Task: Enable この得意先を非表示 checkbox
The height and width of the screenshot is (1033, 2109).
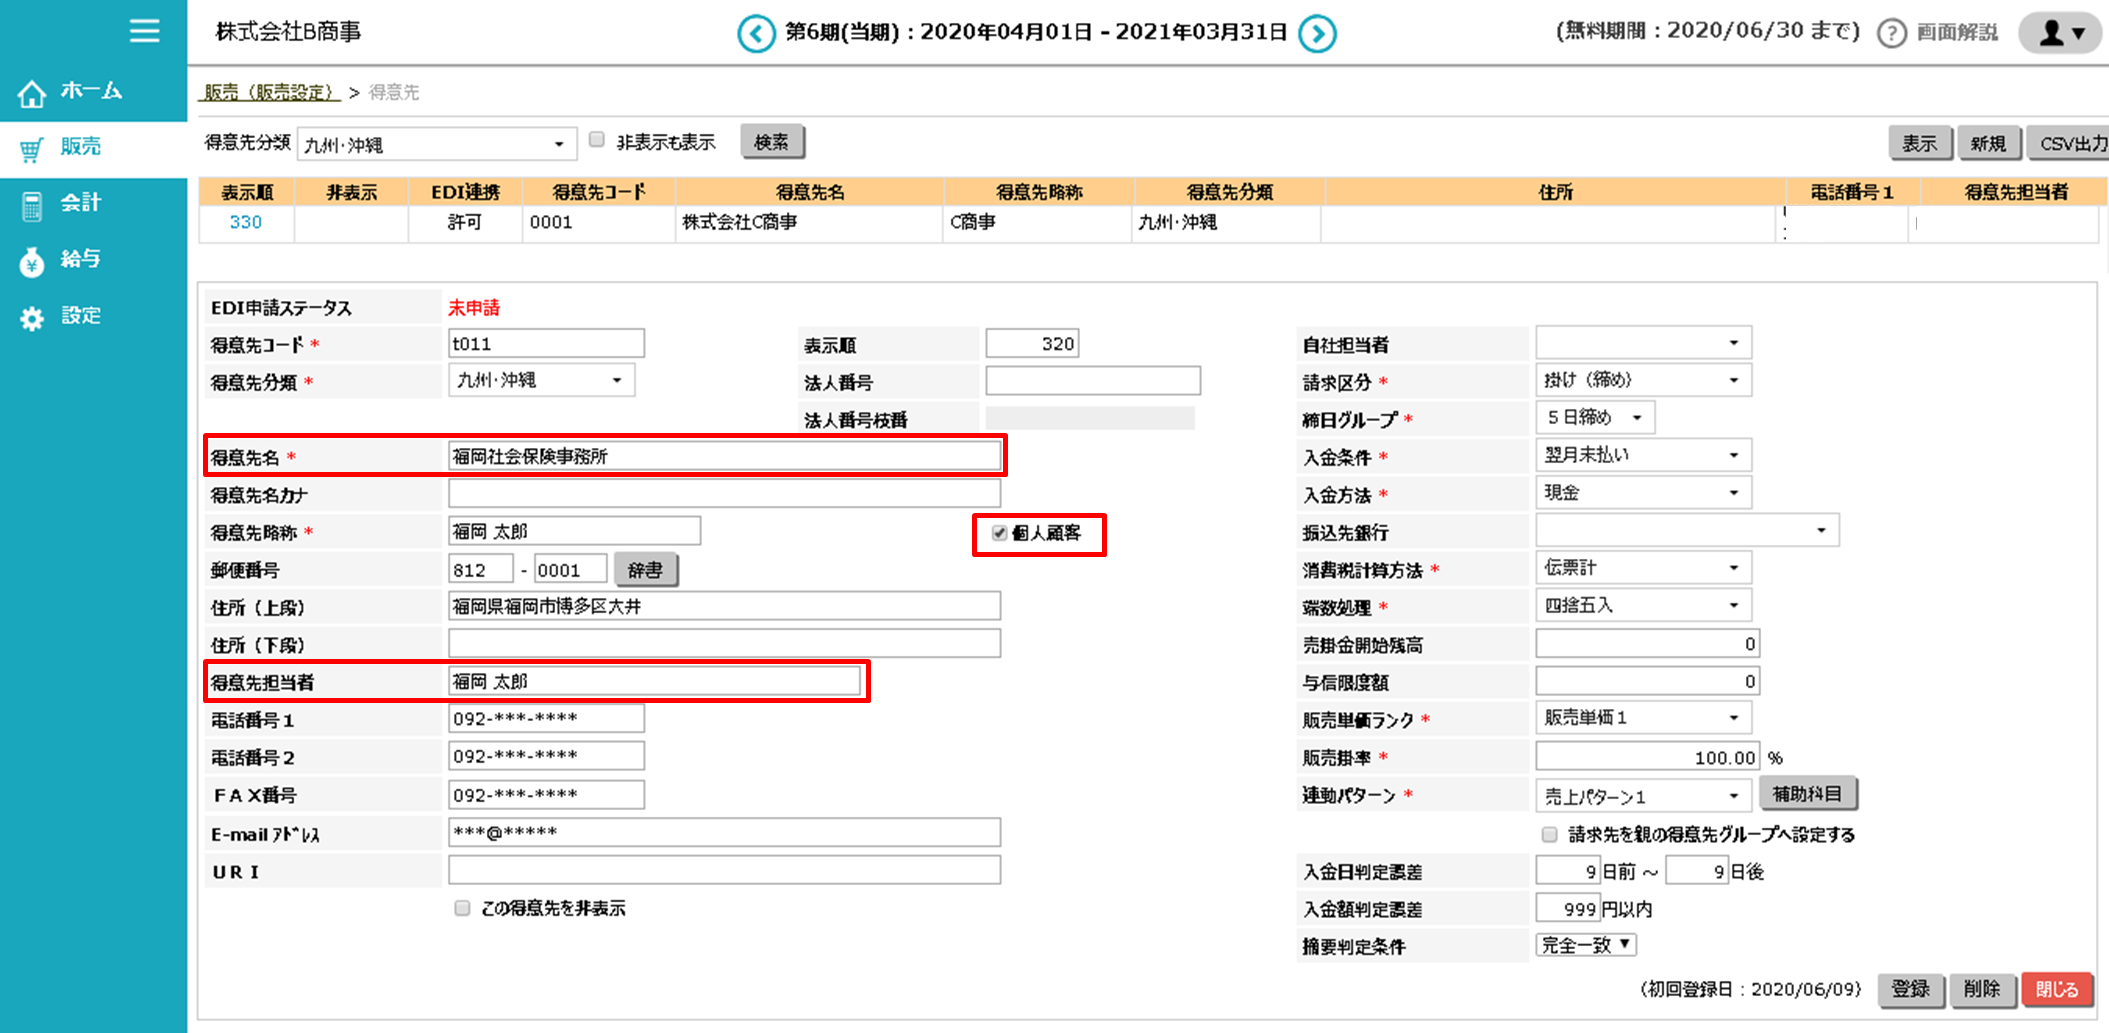Action: [462, 908]
